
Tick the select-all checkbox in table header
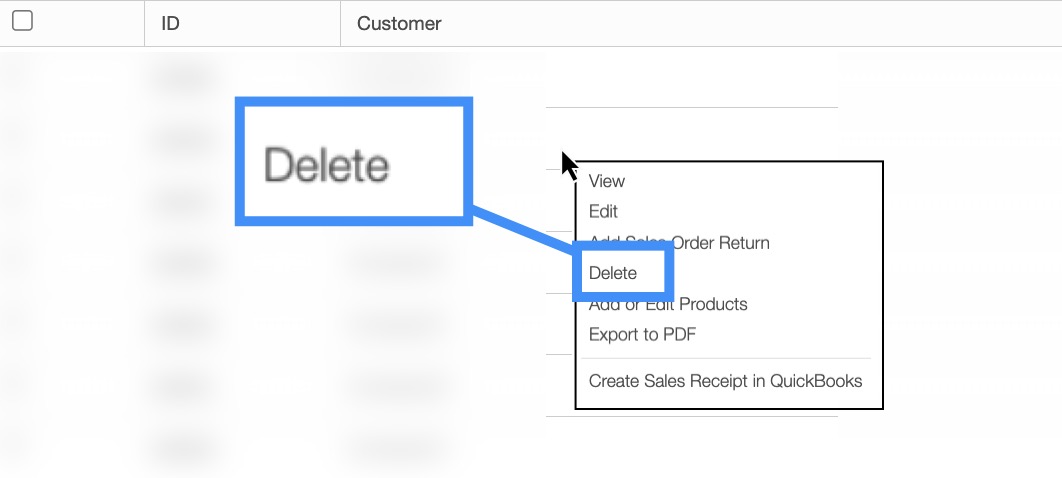point(22,21)
